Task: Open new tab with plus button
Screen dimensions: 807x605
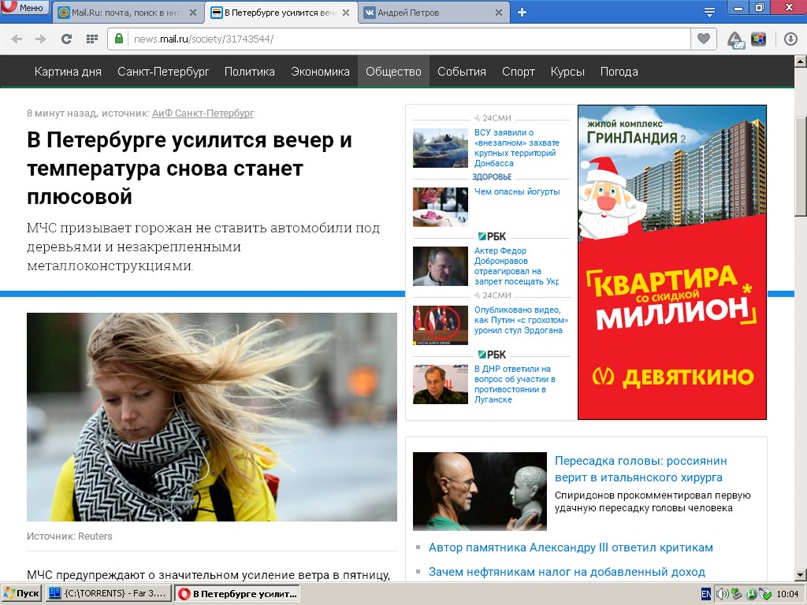Action: coord(521,12)
